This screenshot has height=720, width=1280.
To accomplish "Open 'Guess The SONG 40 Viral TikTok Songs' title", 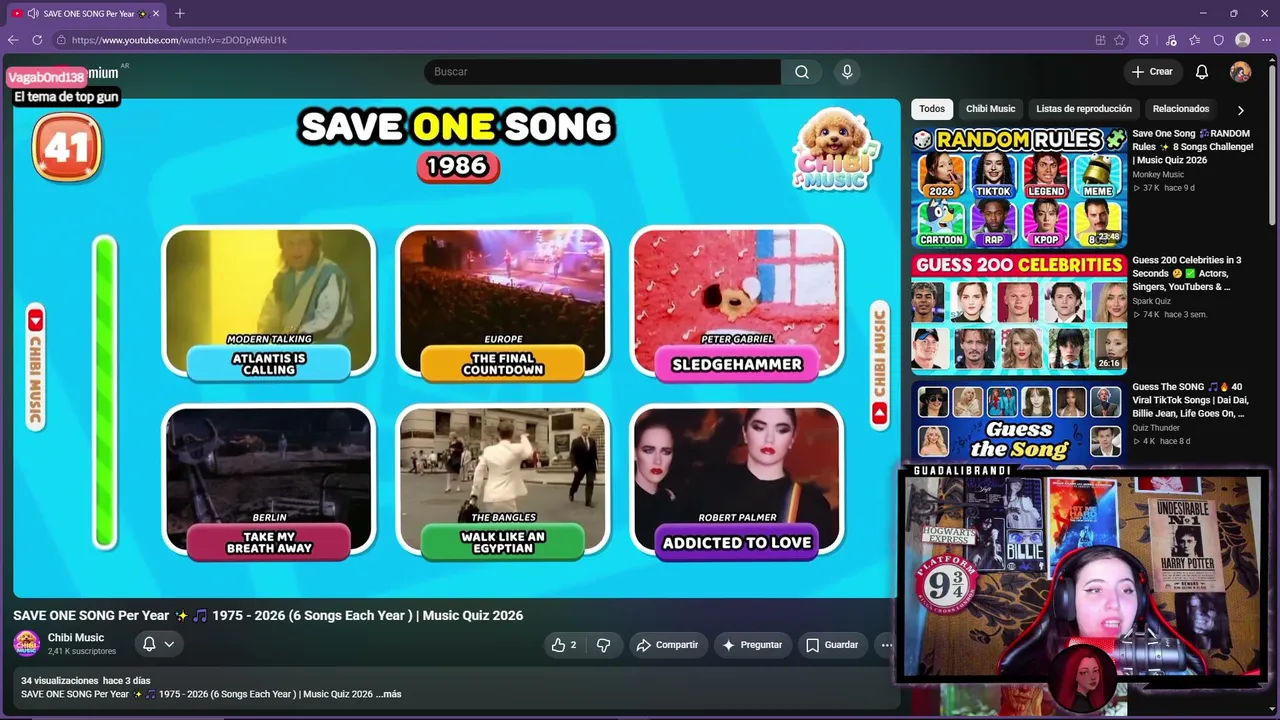I will (x=1188, y=400).
